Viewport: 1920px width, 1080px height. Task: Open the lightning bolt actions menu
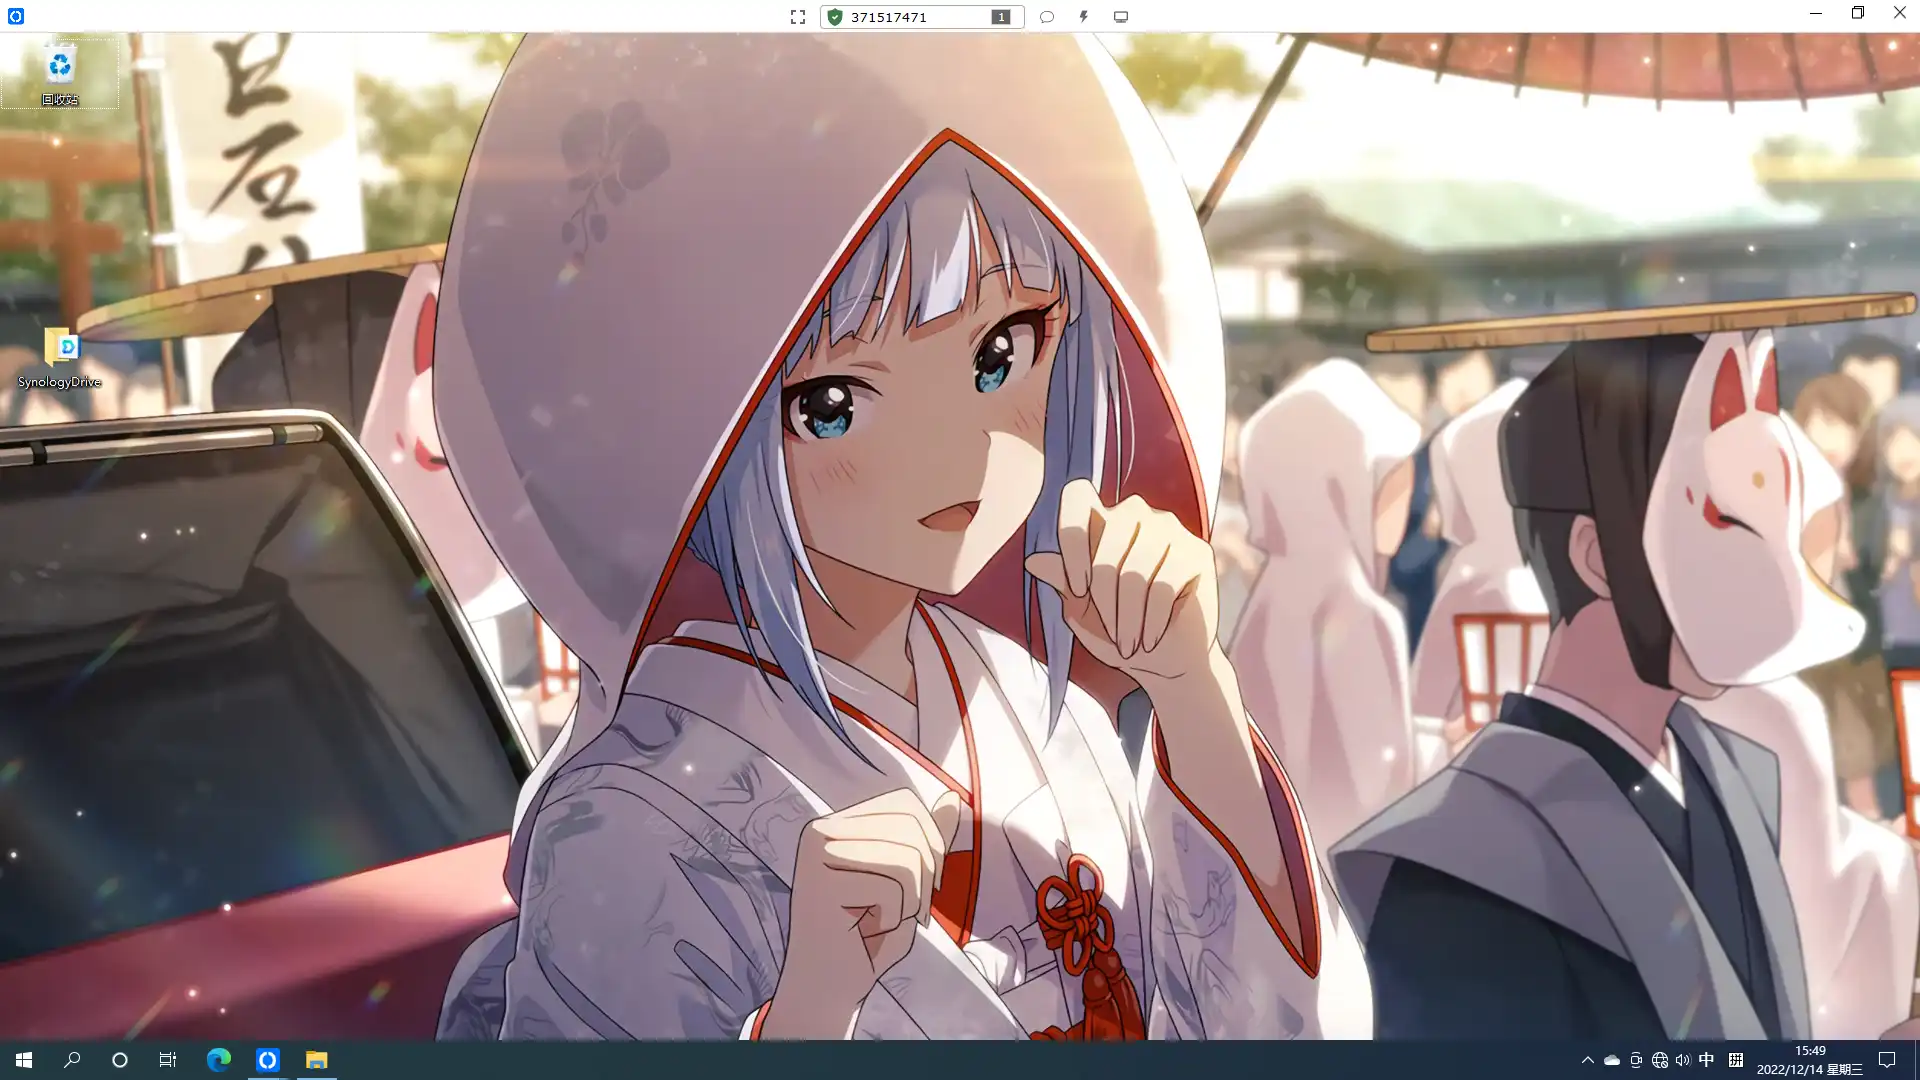(1084, 17)
